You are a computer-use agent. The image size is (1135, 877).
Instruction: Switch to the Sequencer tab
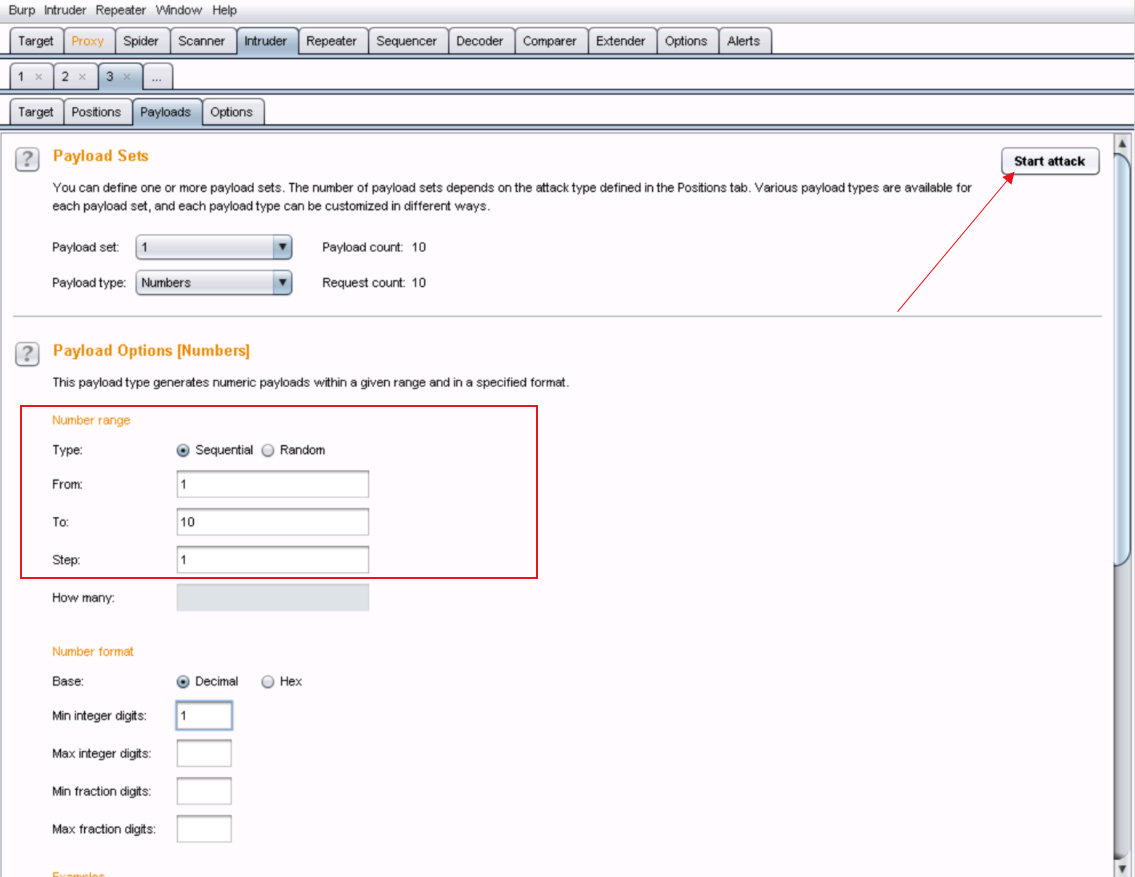click(x=407, y=41)
